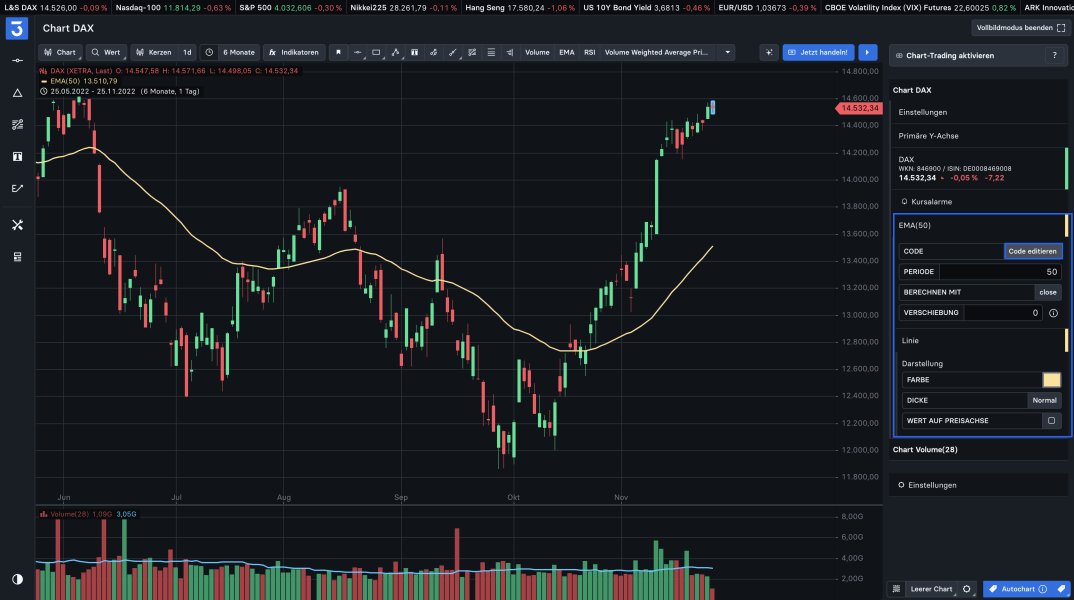Click the Jetzt handeln! button
This screenshot has height=600, width=1074.
[818, 52]
